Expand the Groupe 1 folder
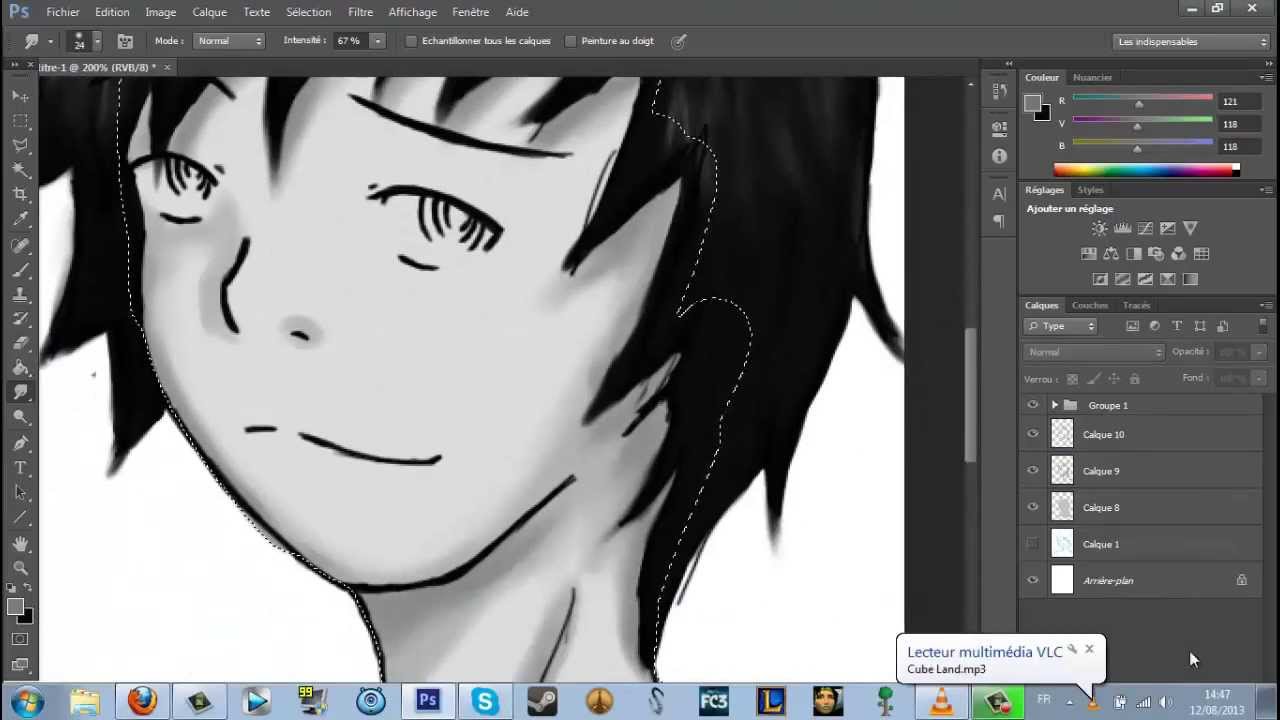Screen dimensions: 1280x720 coord(1054,405)
